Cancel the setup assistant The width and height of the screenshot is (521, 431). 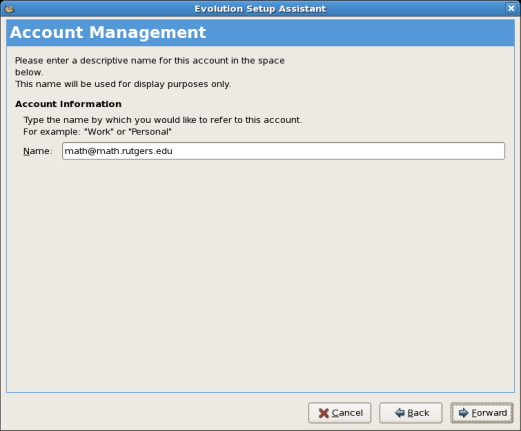[x=339, y=413]
